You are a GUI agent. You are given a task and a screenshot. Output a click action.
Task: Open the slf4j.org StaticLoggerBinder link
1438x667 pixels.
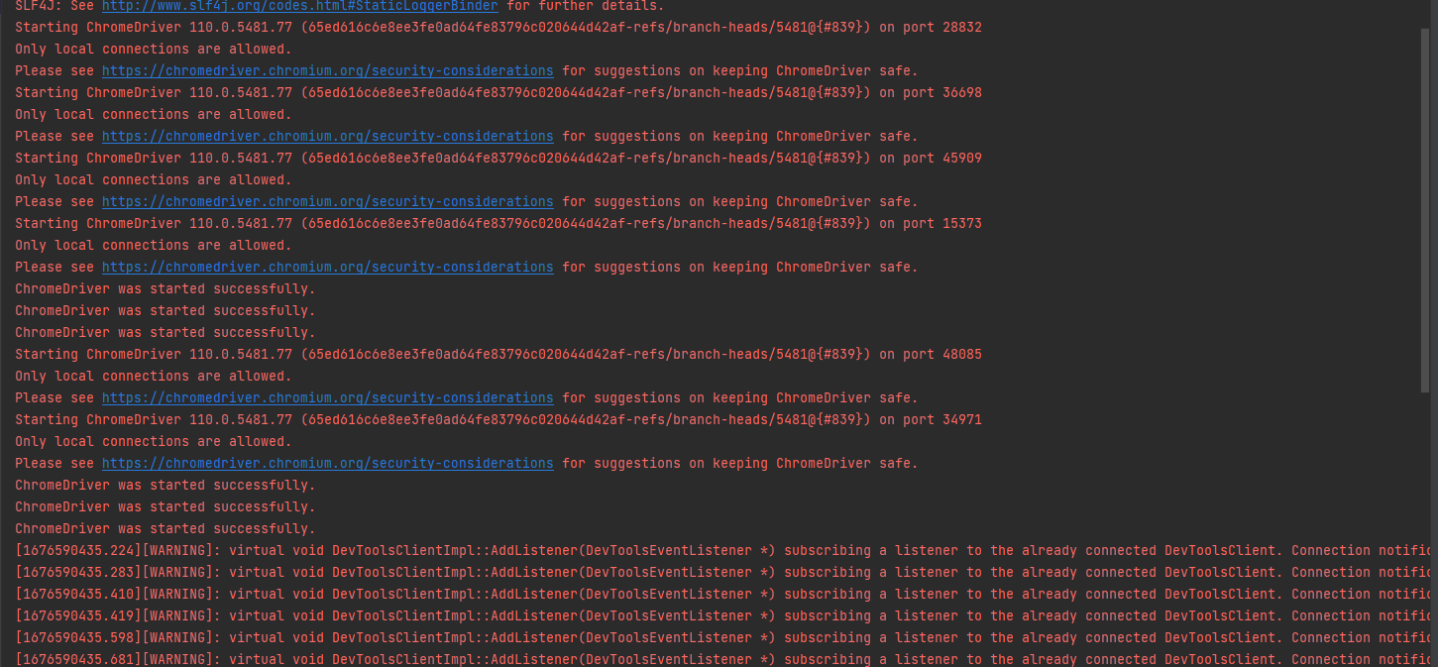[299, 6]
